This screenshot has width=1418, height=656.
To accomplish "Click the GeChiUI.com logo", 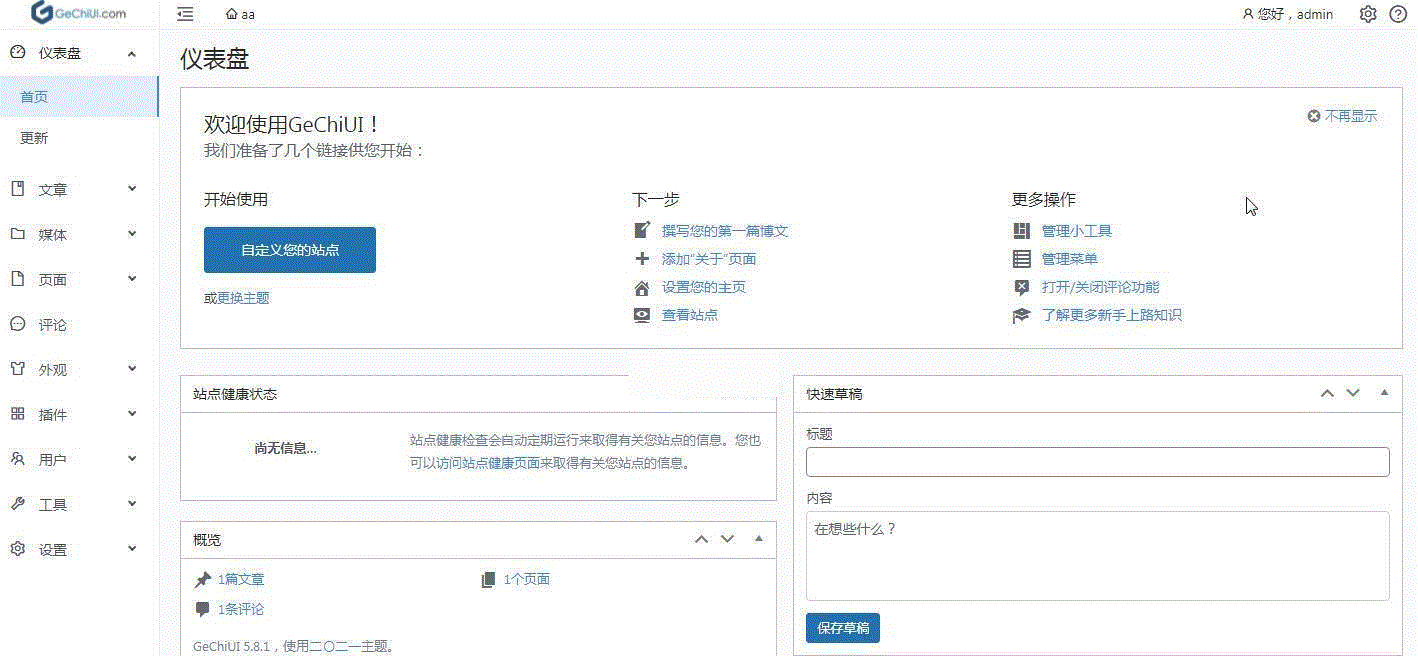I will [x=79, y=13].
